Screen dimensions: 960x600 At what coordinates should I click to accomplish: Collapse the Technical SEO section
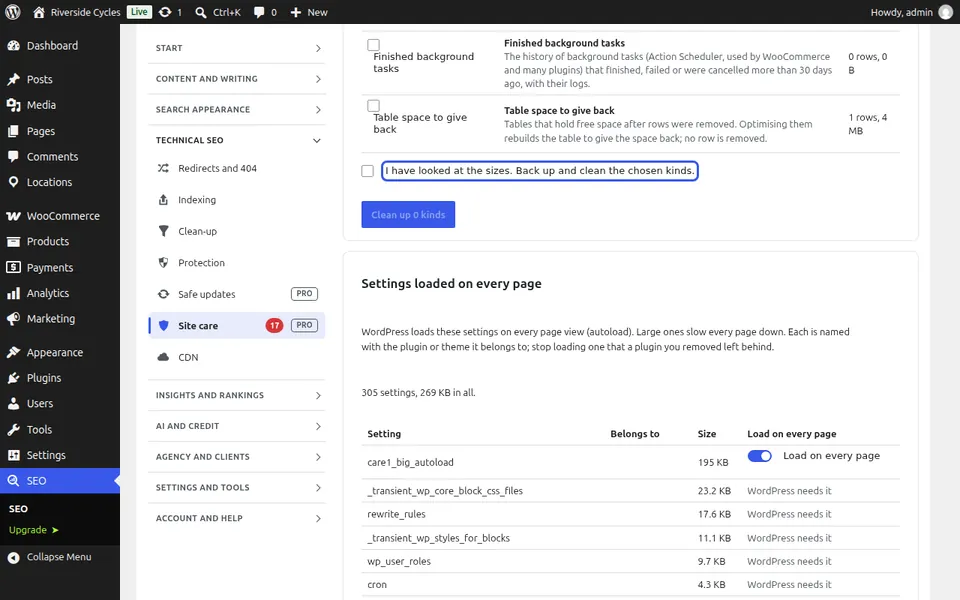point(236,140)
